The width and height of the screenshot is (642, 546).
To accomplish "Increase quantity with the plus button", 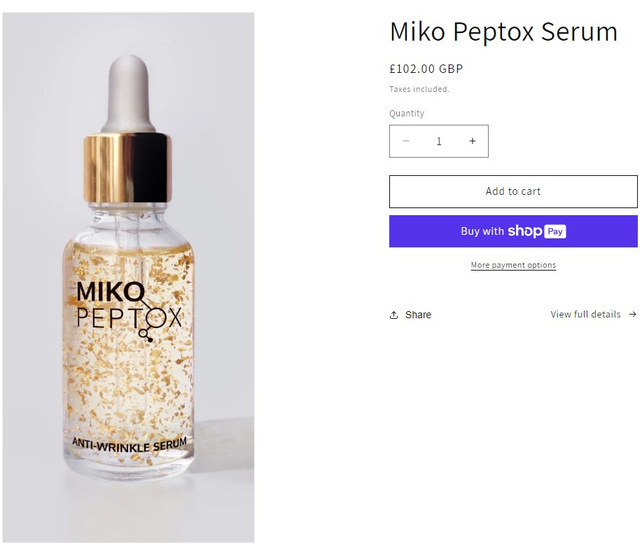I will [472, 141].
